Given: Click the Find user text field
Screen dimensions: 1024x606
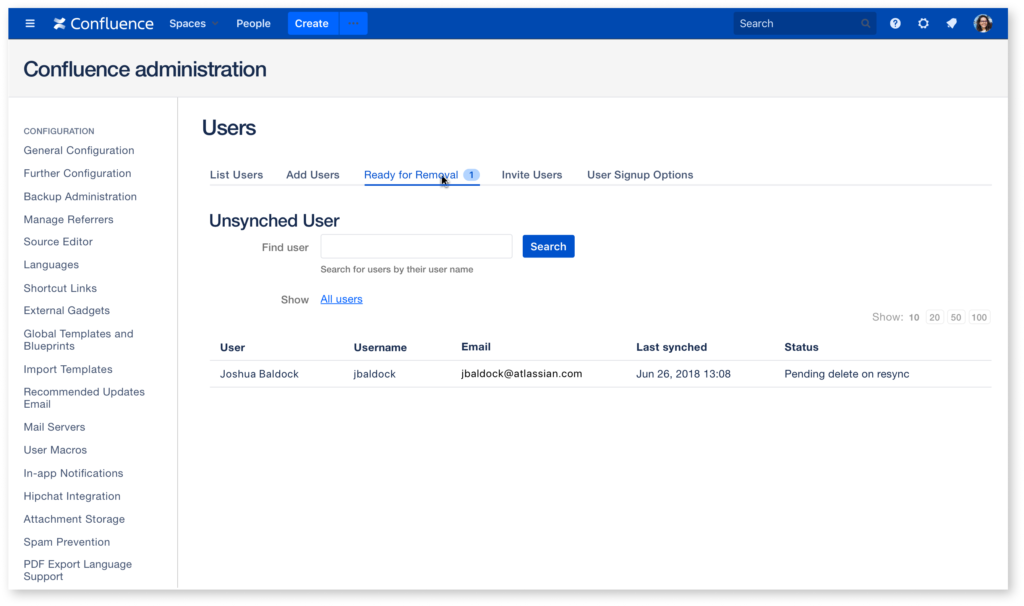Looking at the screenshot, I should pyautogui.click(x=416, y=247).
